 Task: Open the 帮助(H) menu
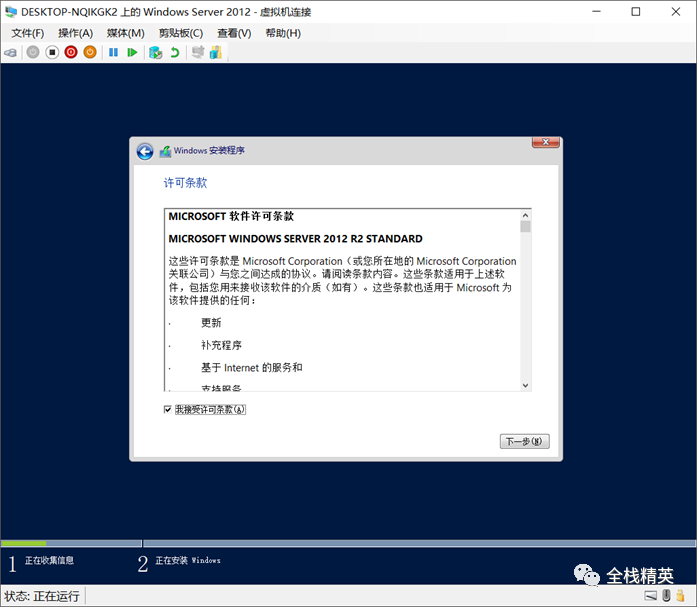(283, 33)
